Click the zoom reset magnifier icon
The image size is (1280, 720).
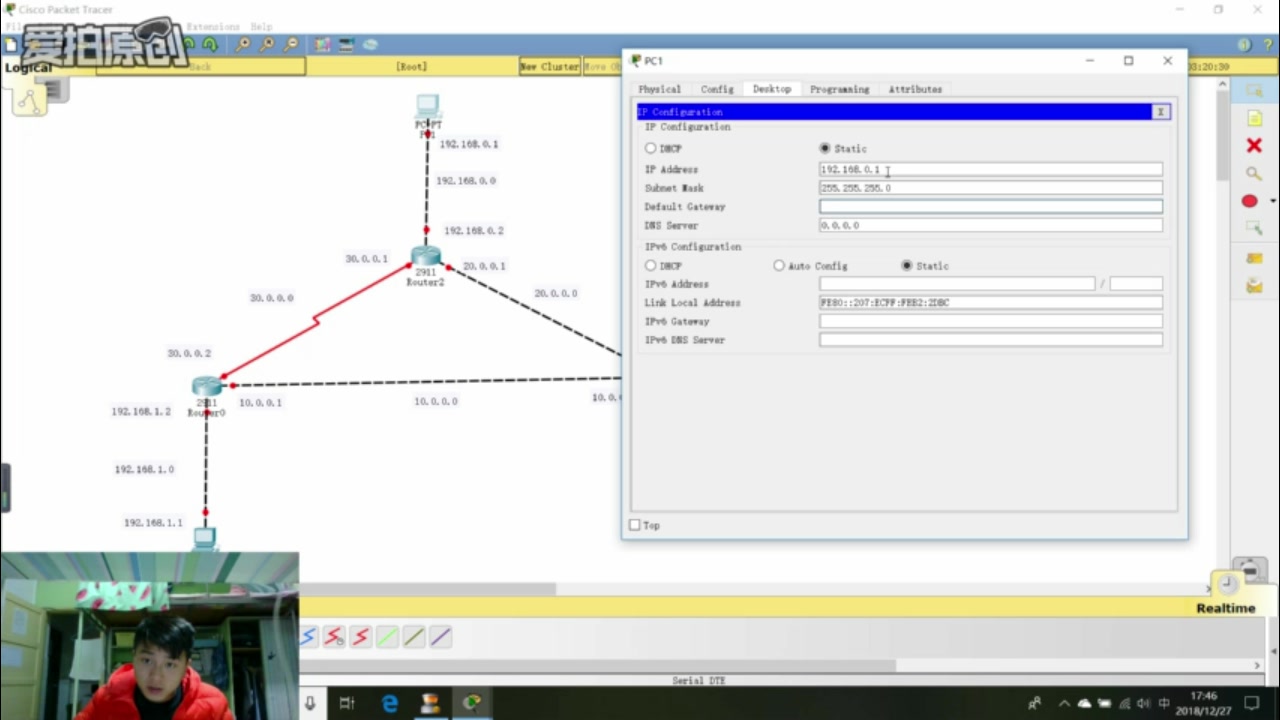click(x=267, y=45)
